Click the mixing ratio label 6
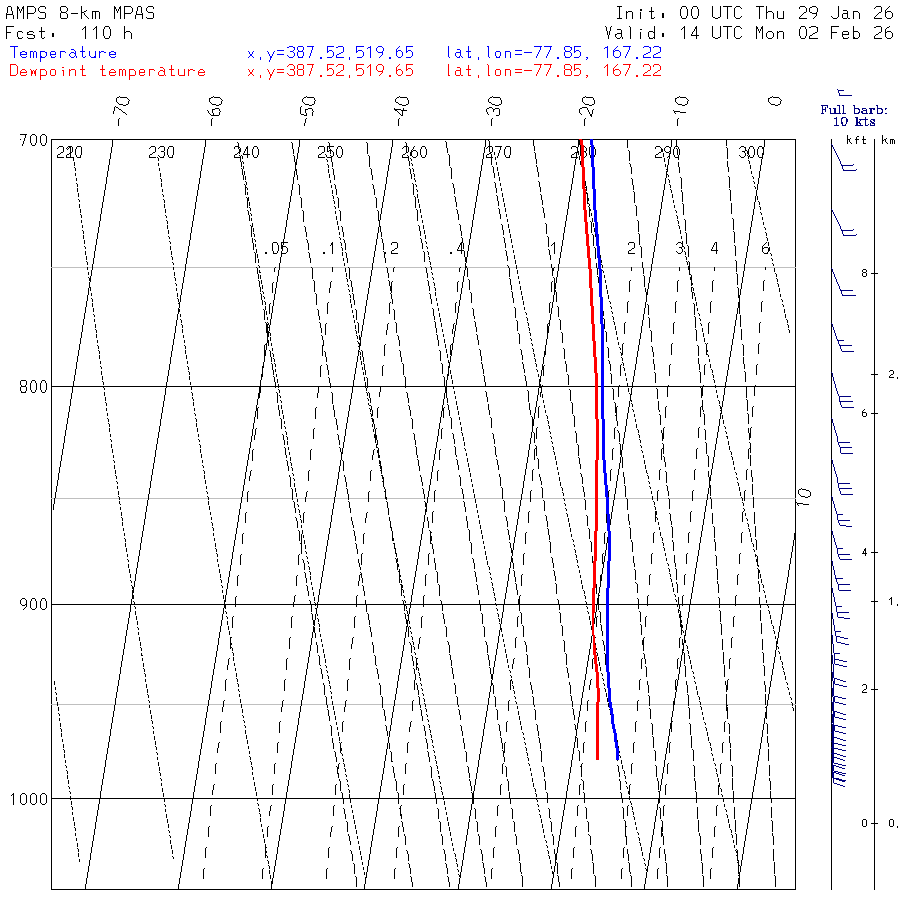 [x=765, y=248]
